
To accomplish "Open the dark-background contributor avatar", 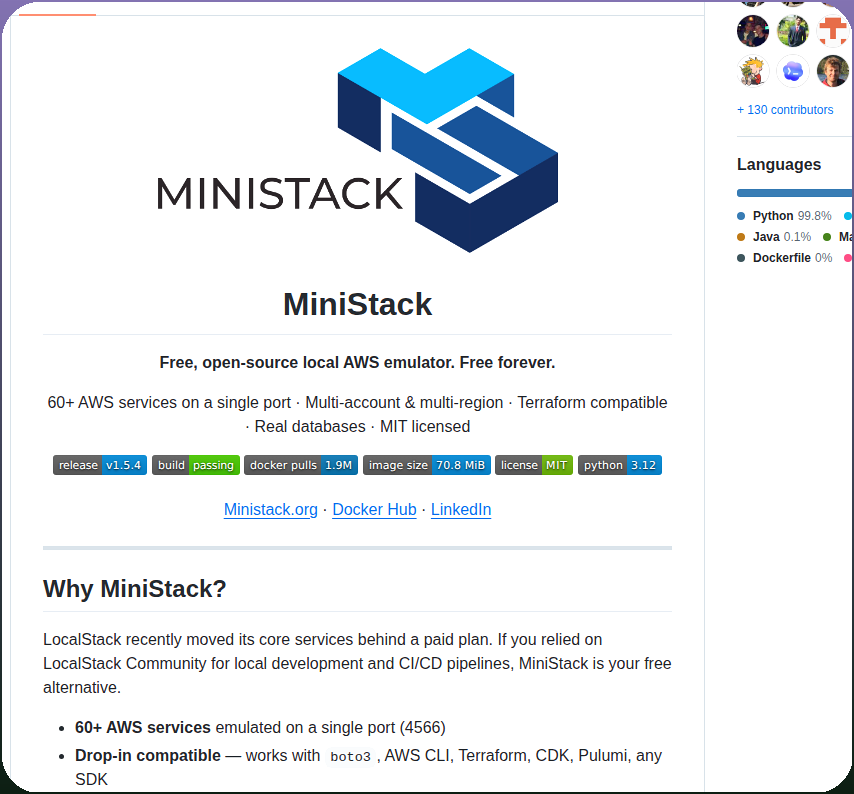I will [x=753, y=31].
